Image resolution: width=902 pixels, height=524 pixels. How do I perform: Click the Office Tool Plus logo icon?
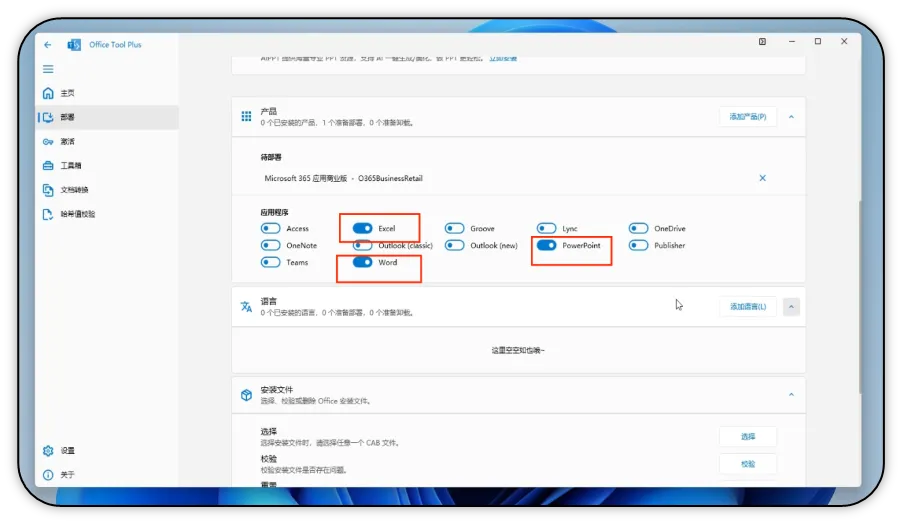pos(74,44)
